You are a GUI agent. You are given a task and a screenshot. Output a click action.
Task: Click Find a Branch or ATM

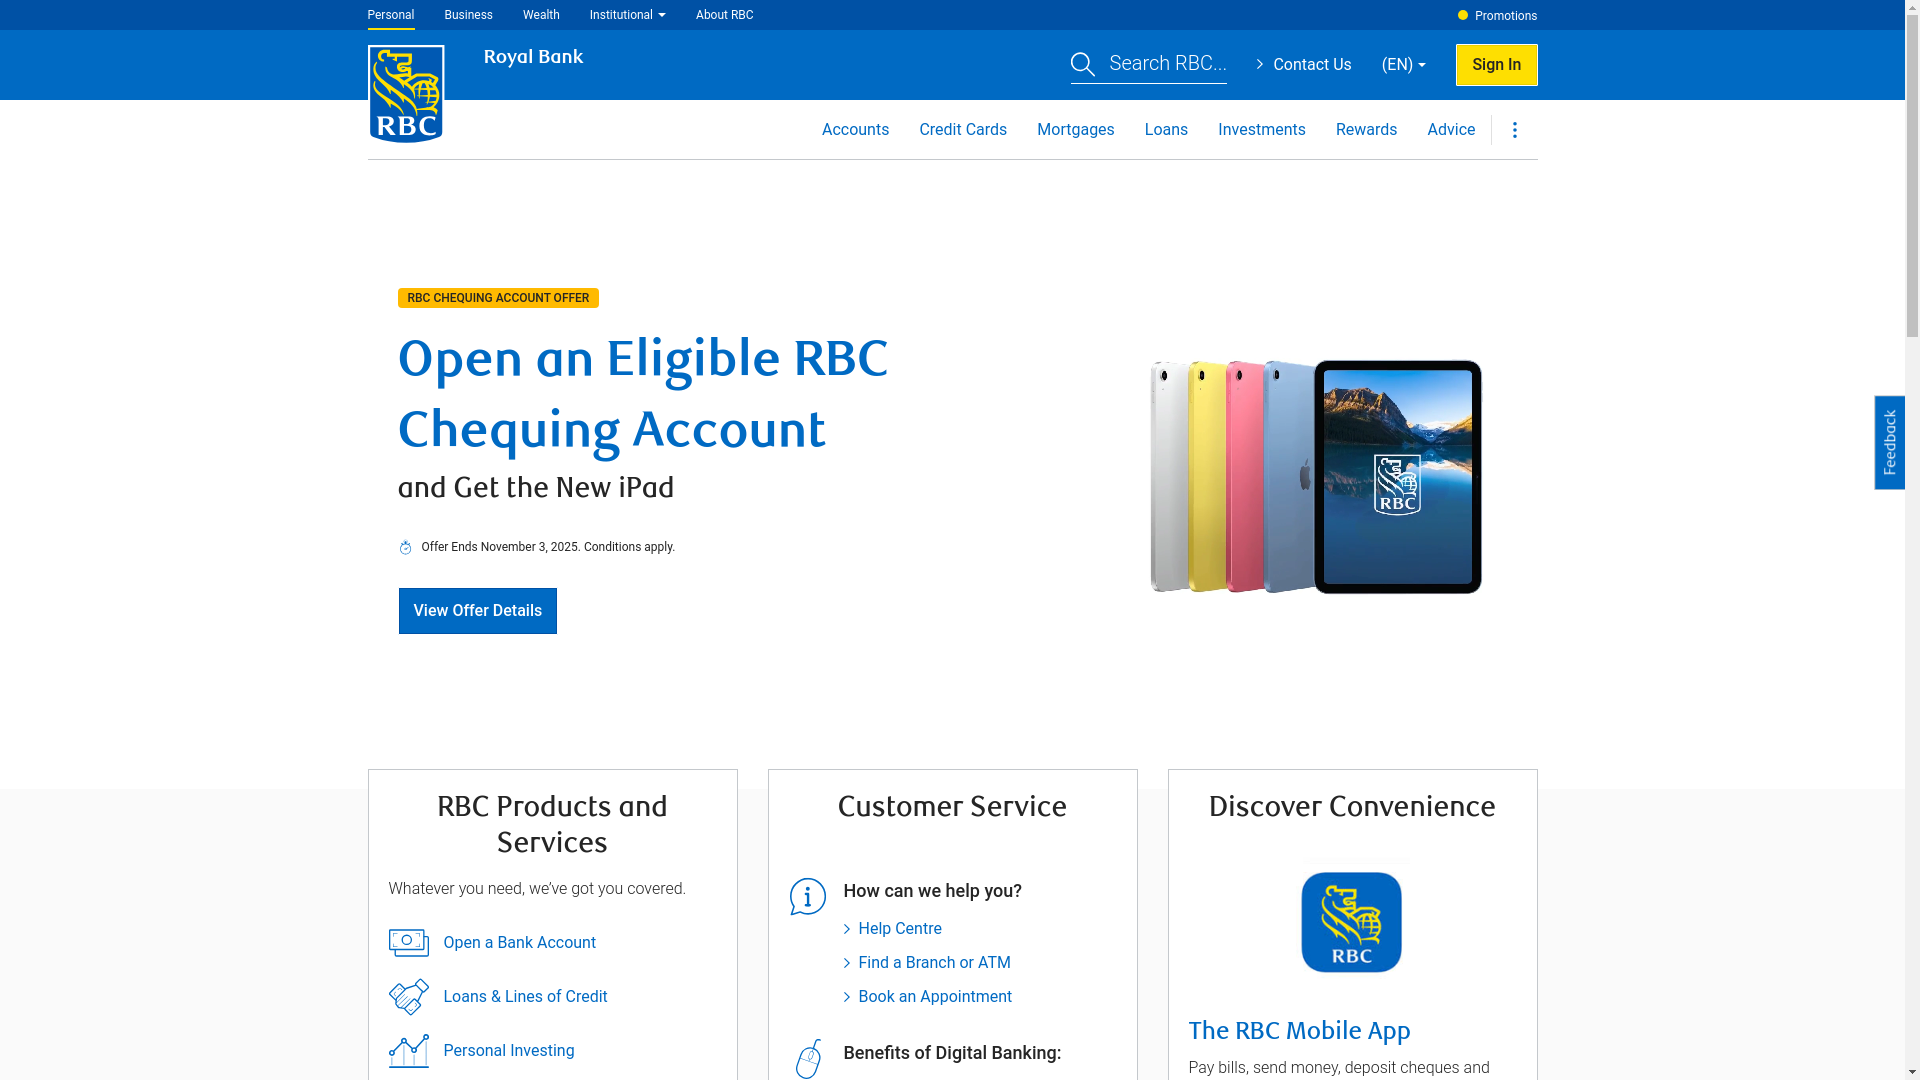pos(934,963)
